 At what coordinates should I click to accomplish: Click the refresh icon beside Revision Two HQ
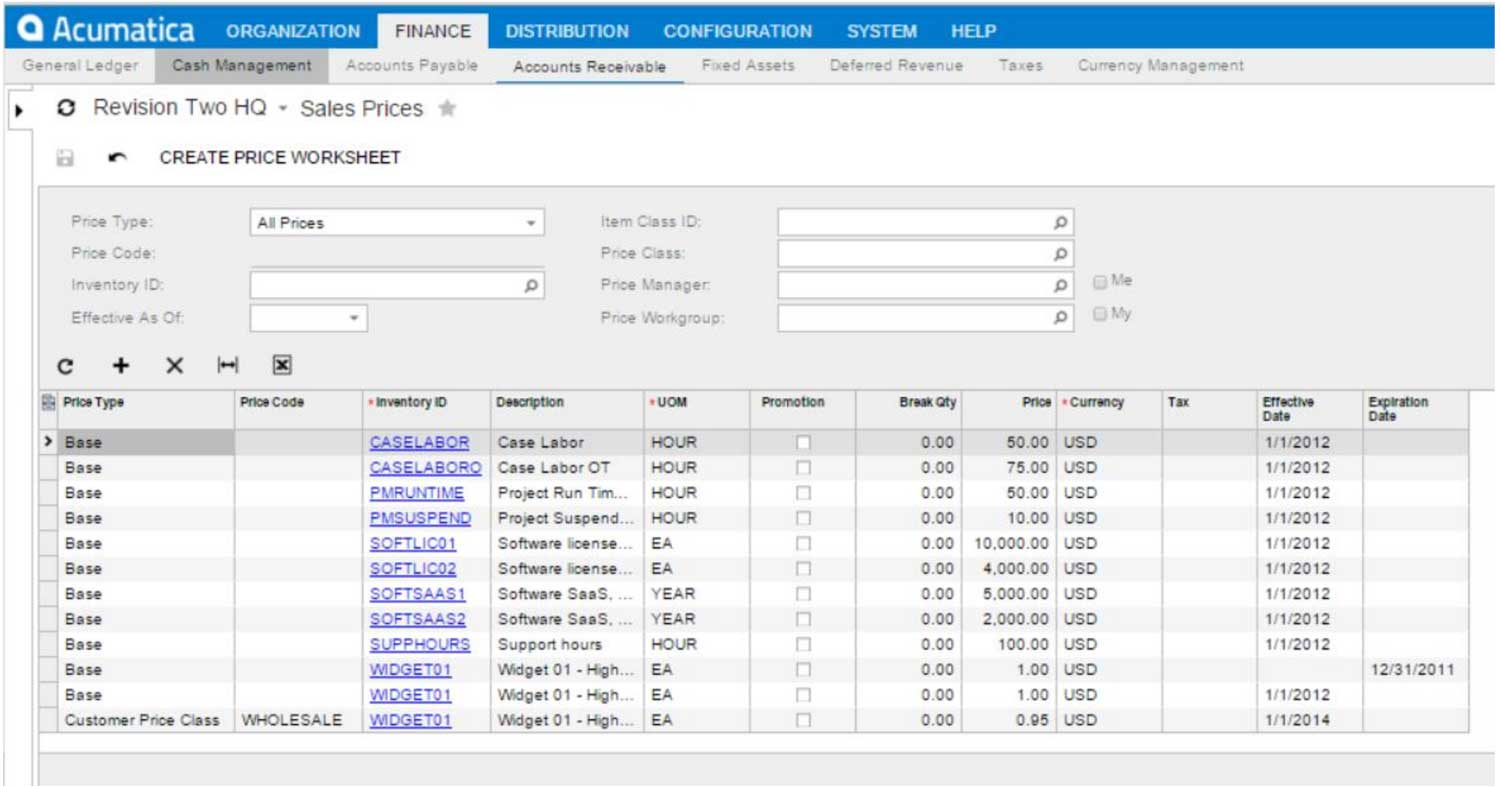[x=67, y=108]
